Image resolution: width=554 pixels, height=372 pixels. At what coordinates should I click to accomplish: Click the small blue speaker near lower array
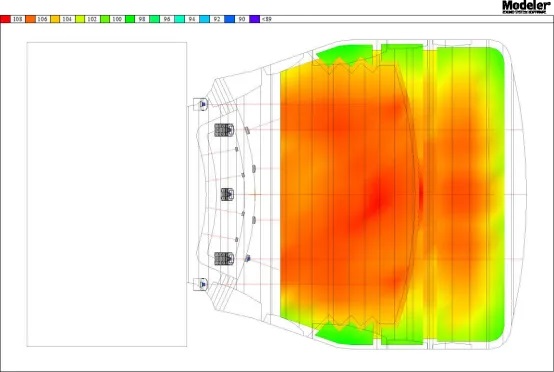pos(248,259)
